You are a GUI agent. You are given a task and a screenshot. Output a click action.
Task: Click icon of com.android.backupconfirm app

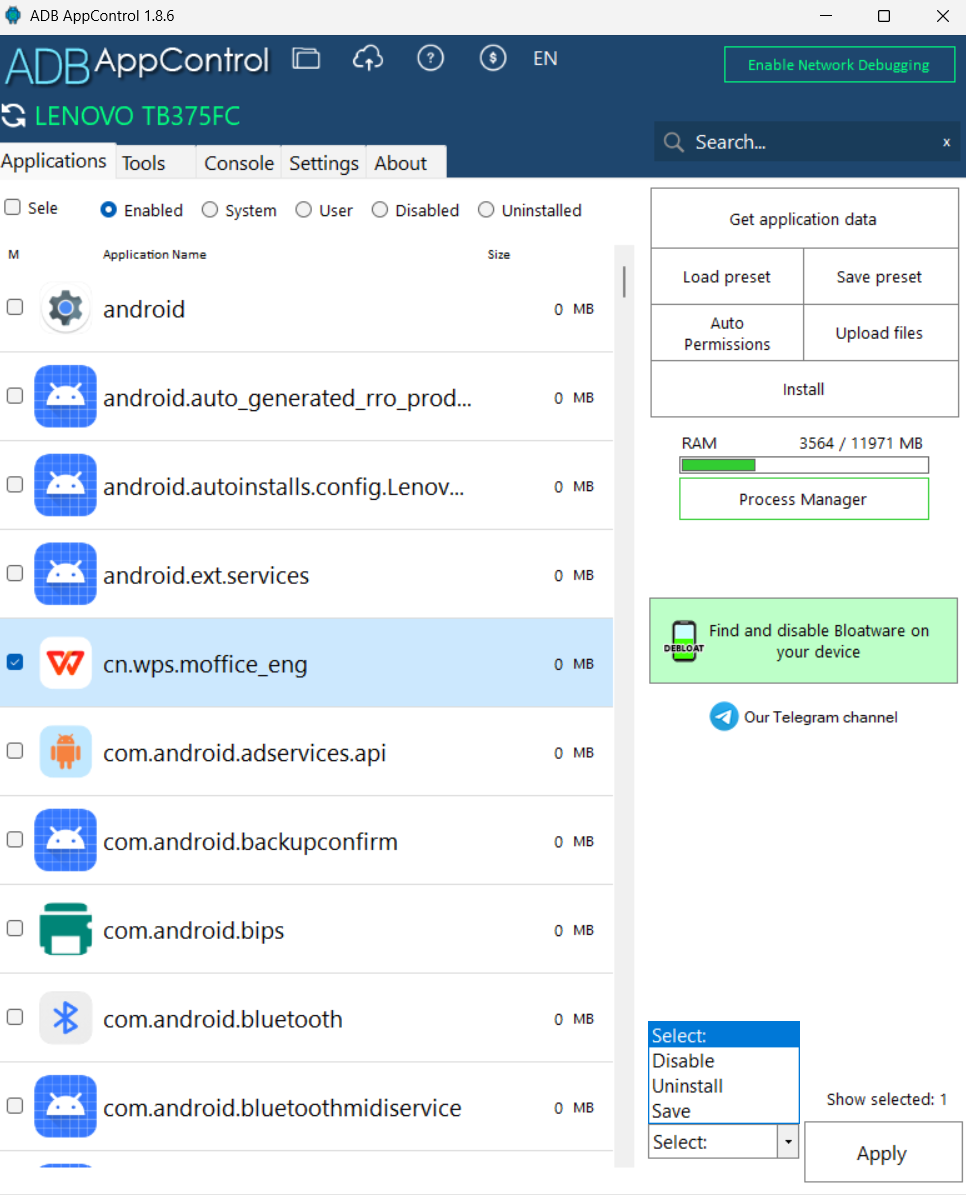point(66,840)
